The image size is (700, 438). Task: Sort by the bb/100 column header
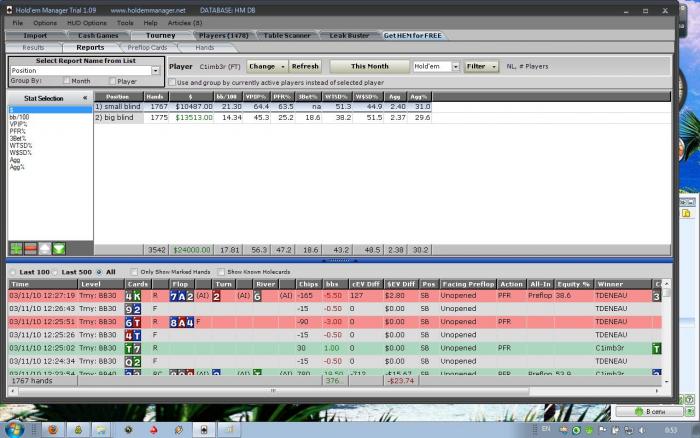click(x=227, y=97)
